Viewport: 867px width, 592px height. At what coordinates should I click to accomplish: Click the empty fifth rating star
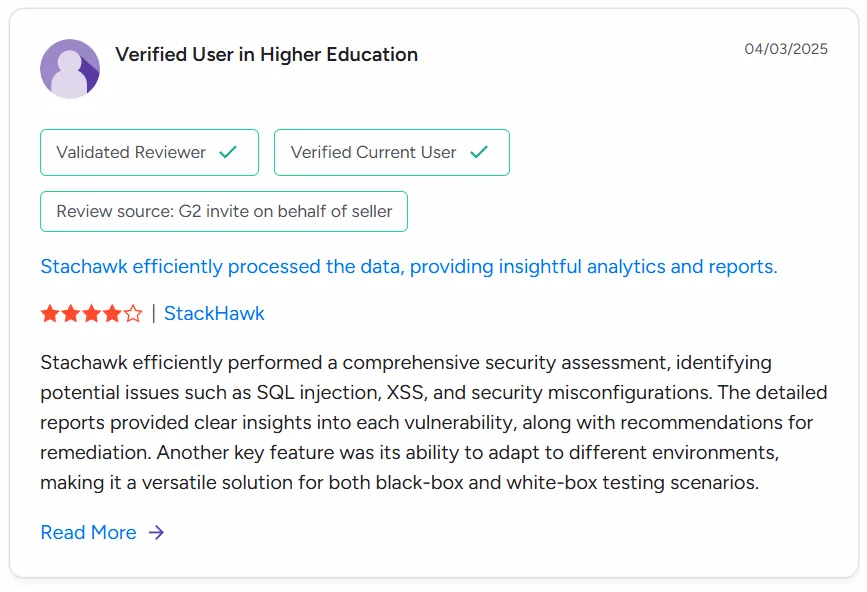pos(133,314)
